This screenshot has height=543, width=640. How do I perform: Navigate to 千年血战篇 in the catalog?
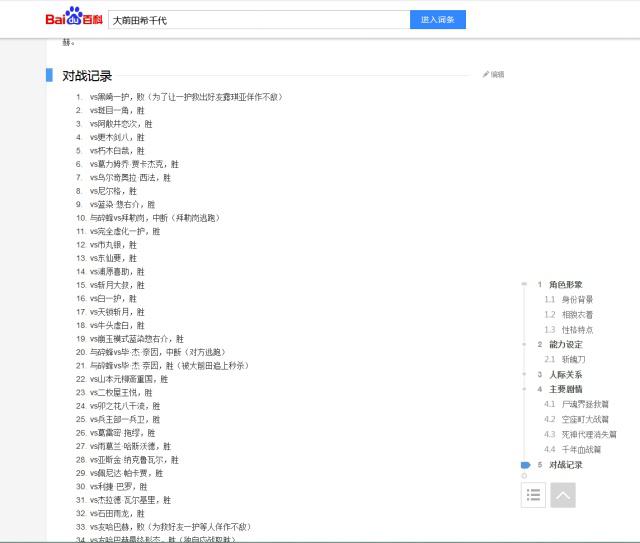(x=584, y=450)
